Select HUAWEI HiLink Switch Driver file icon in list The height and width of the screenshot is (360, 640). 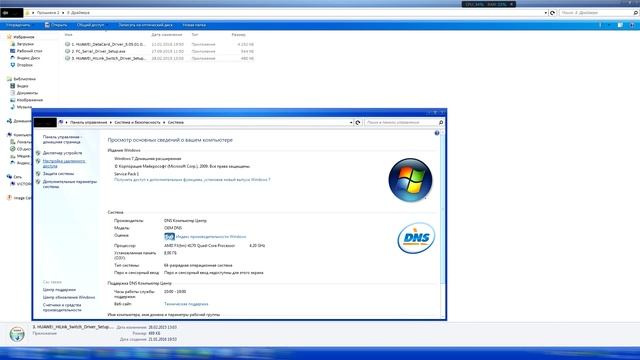click(x=67, y=58)
